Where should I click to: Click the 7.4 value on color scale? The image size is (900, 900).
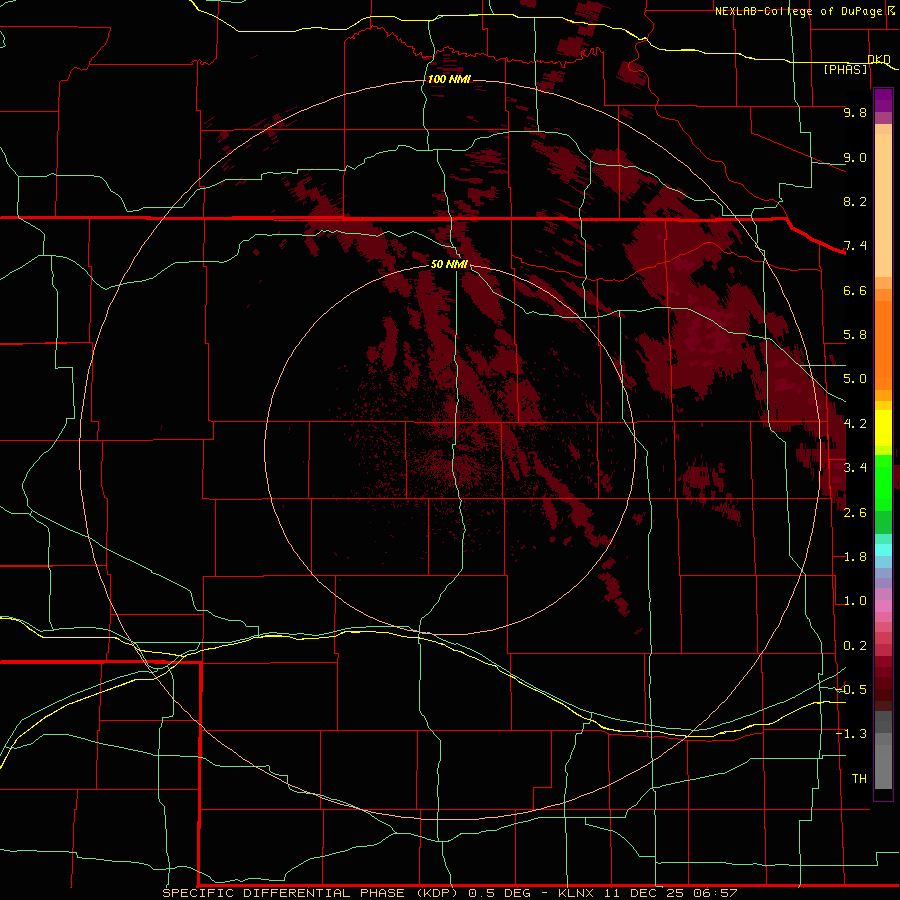[x=855, y=246]
